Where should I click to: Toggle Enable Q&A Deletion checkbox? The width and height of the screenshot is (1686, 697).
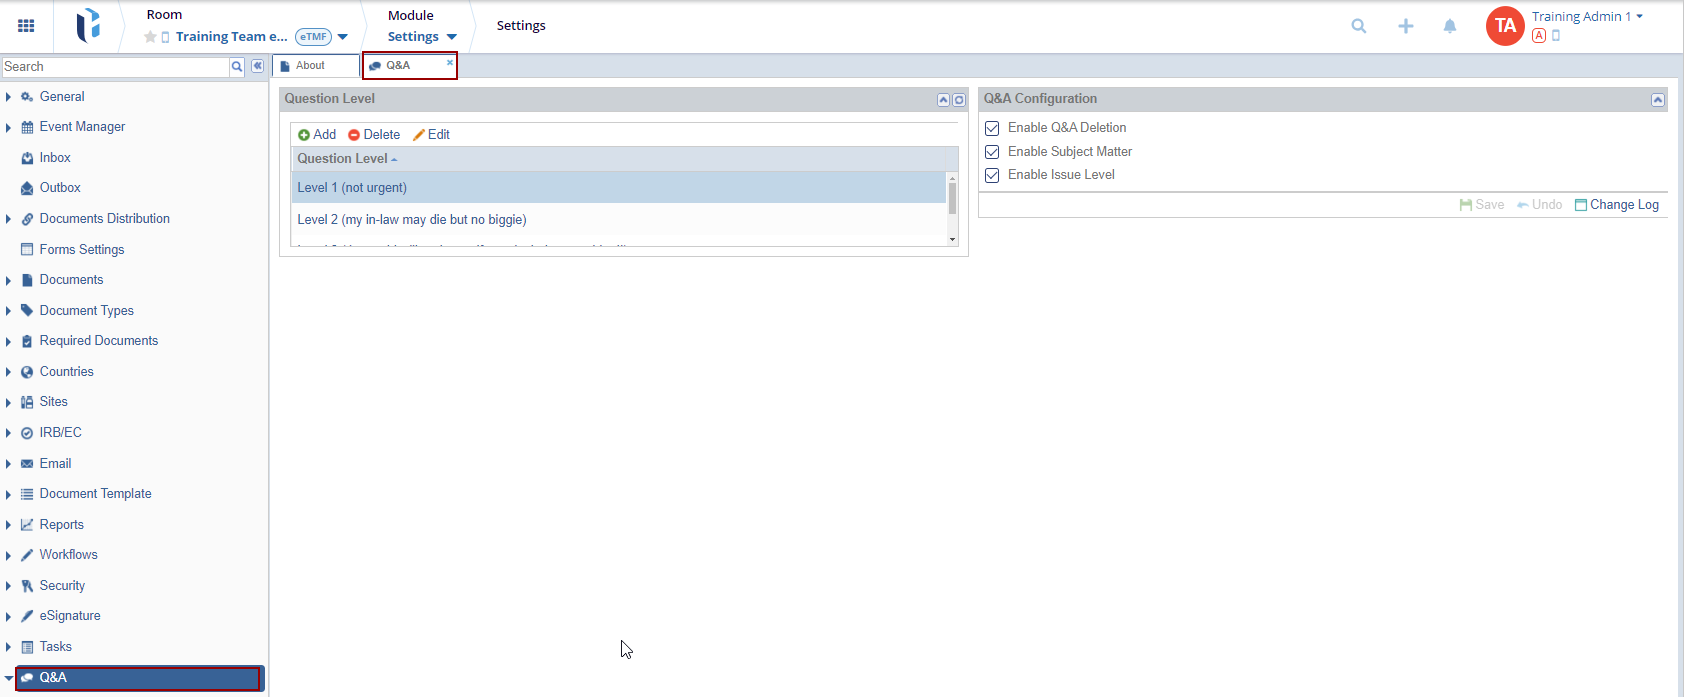point(992,128)
